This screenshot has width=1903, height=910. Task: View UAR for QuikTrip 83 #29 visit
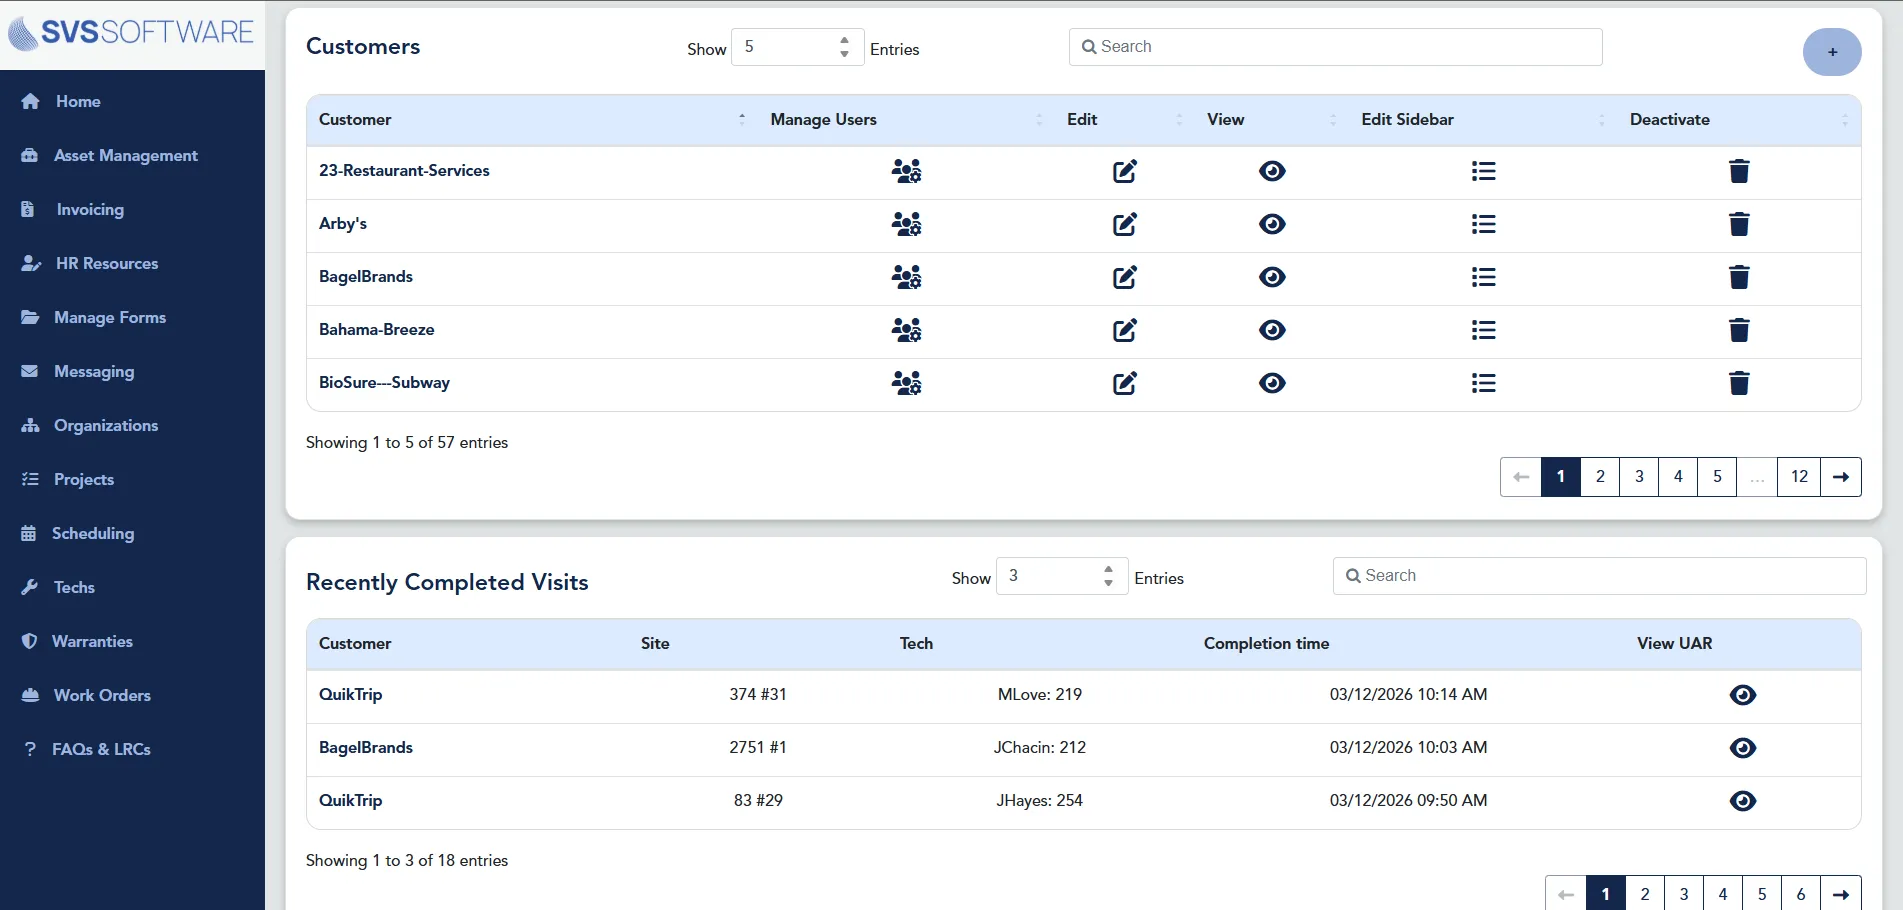pos(1743,801)
